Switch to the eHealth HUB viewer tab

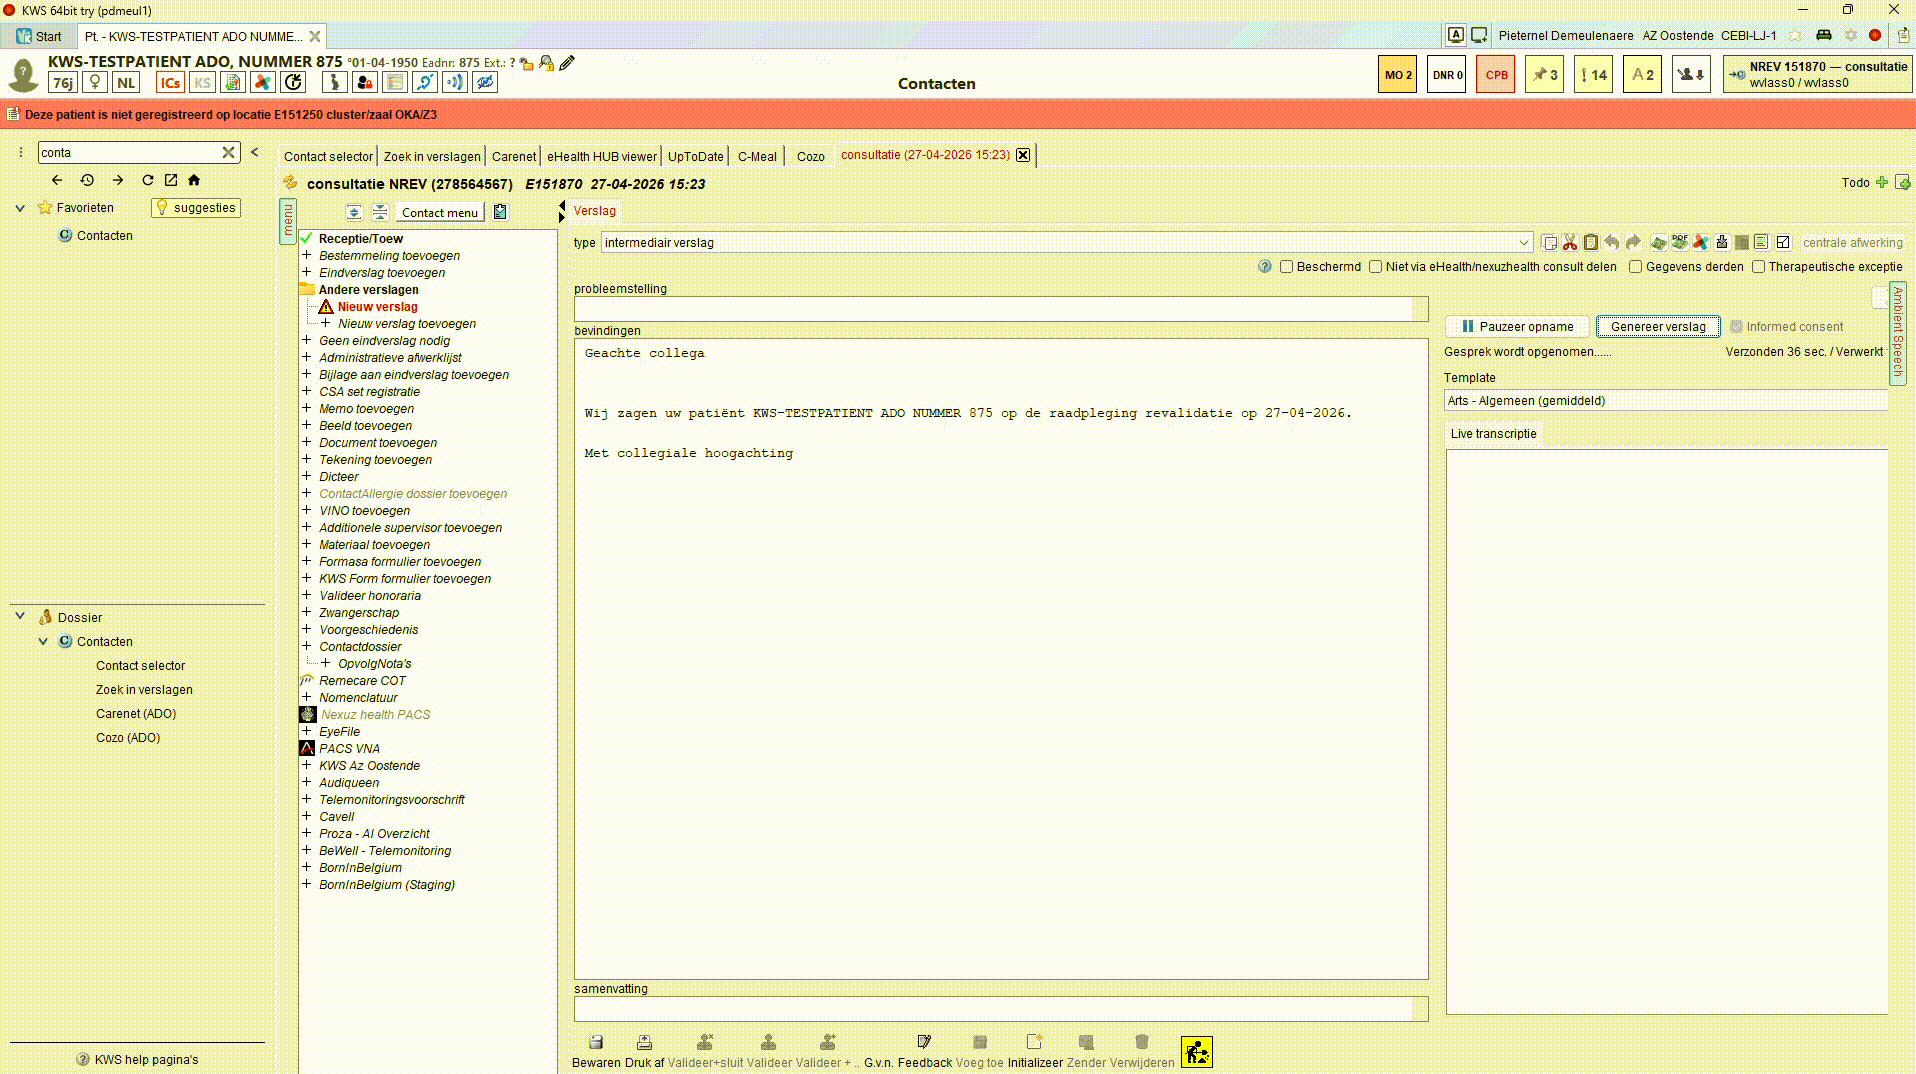pyautogui.click(x=602, y=156)
